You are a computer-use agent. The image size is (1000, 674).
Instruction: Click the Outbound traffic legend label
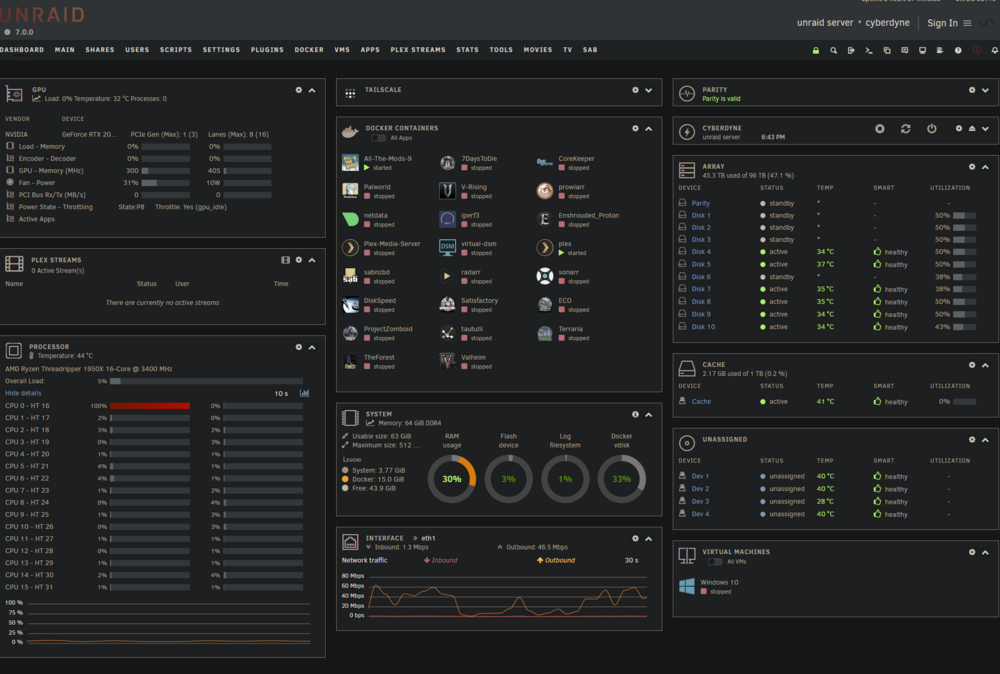point(555,560)
